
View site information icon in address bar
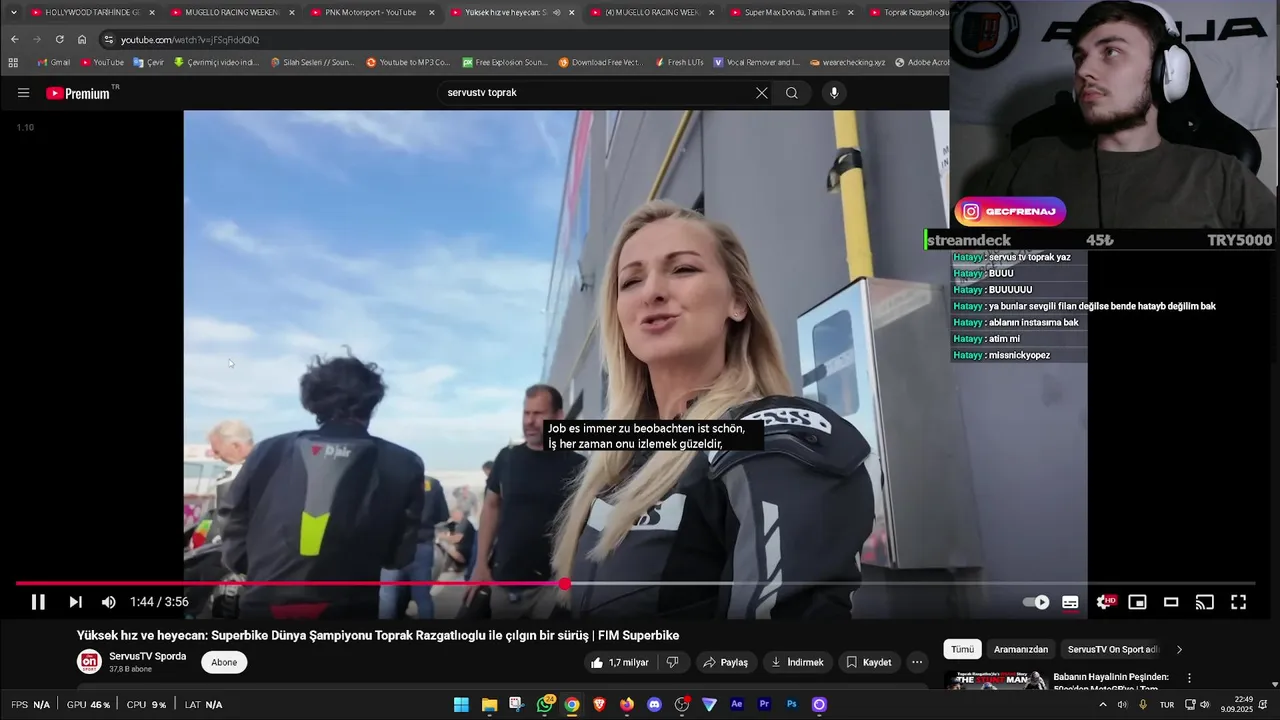108,39
